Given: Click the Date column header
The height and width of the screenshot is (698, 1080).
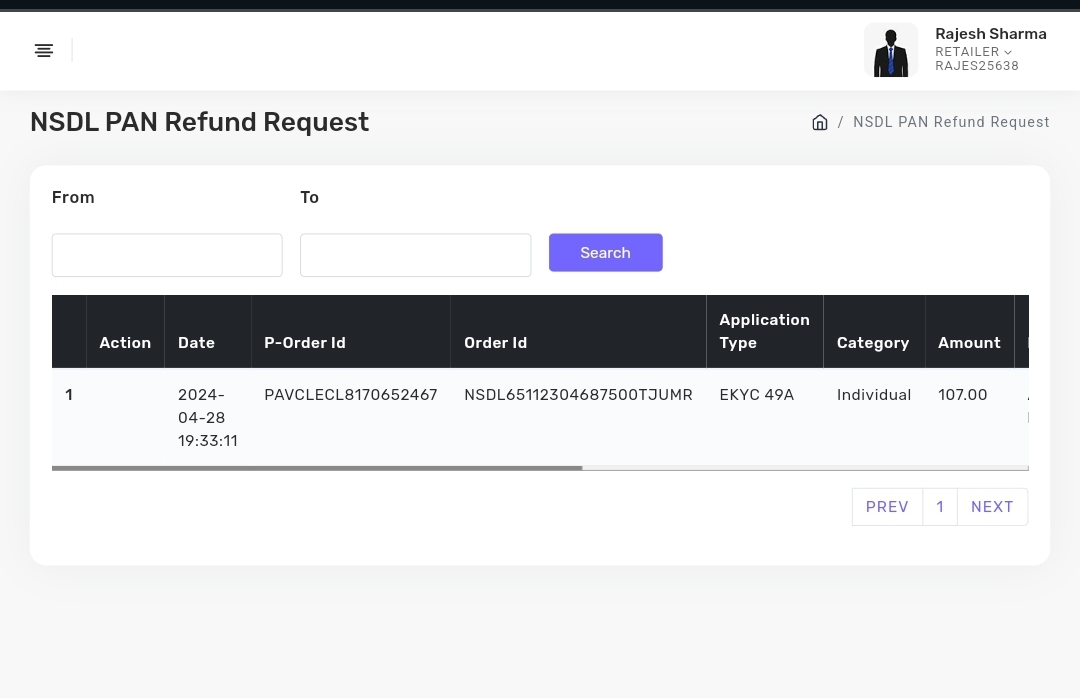Looking at the screenshot, I should (196, 343).
